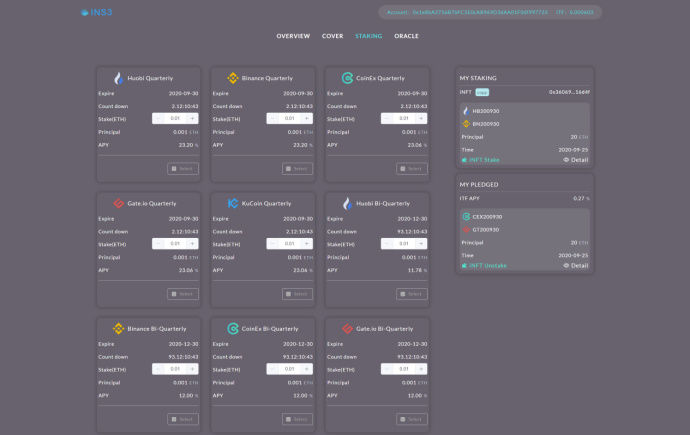Click the Binance icon beside BN200930

click(x=466, y=124)
